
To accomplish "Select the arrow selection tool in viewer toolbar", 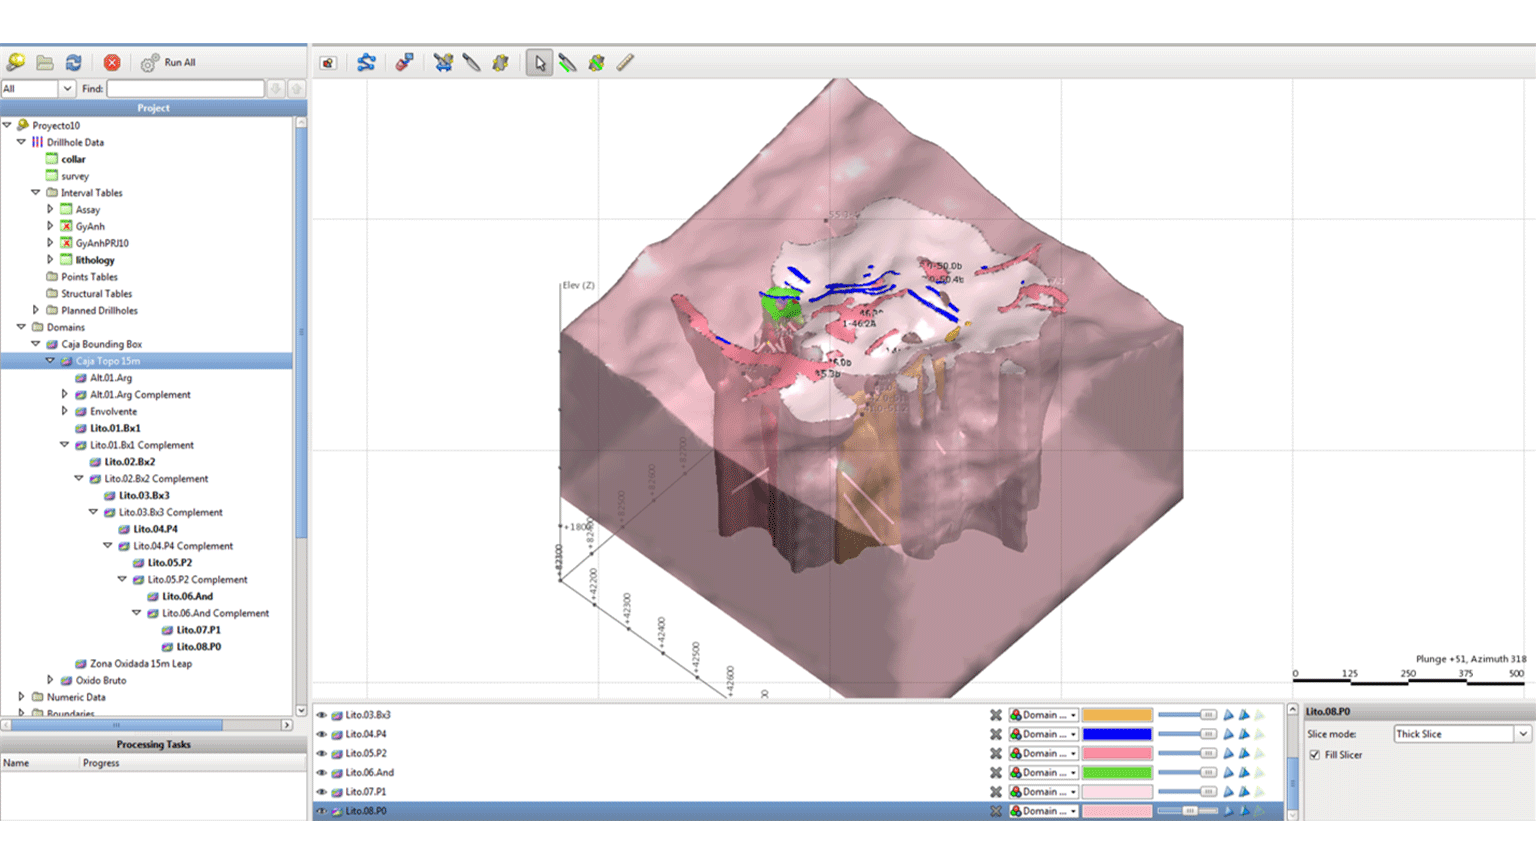I will point(539,62).
